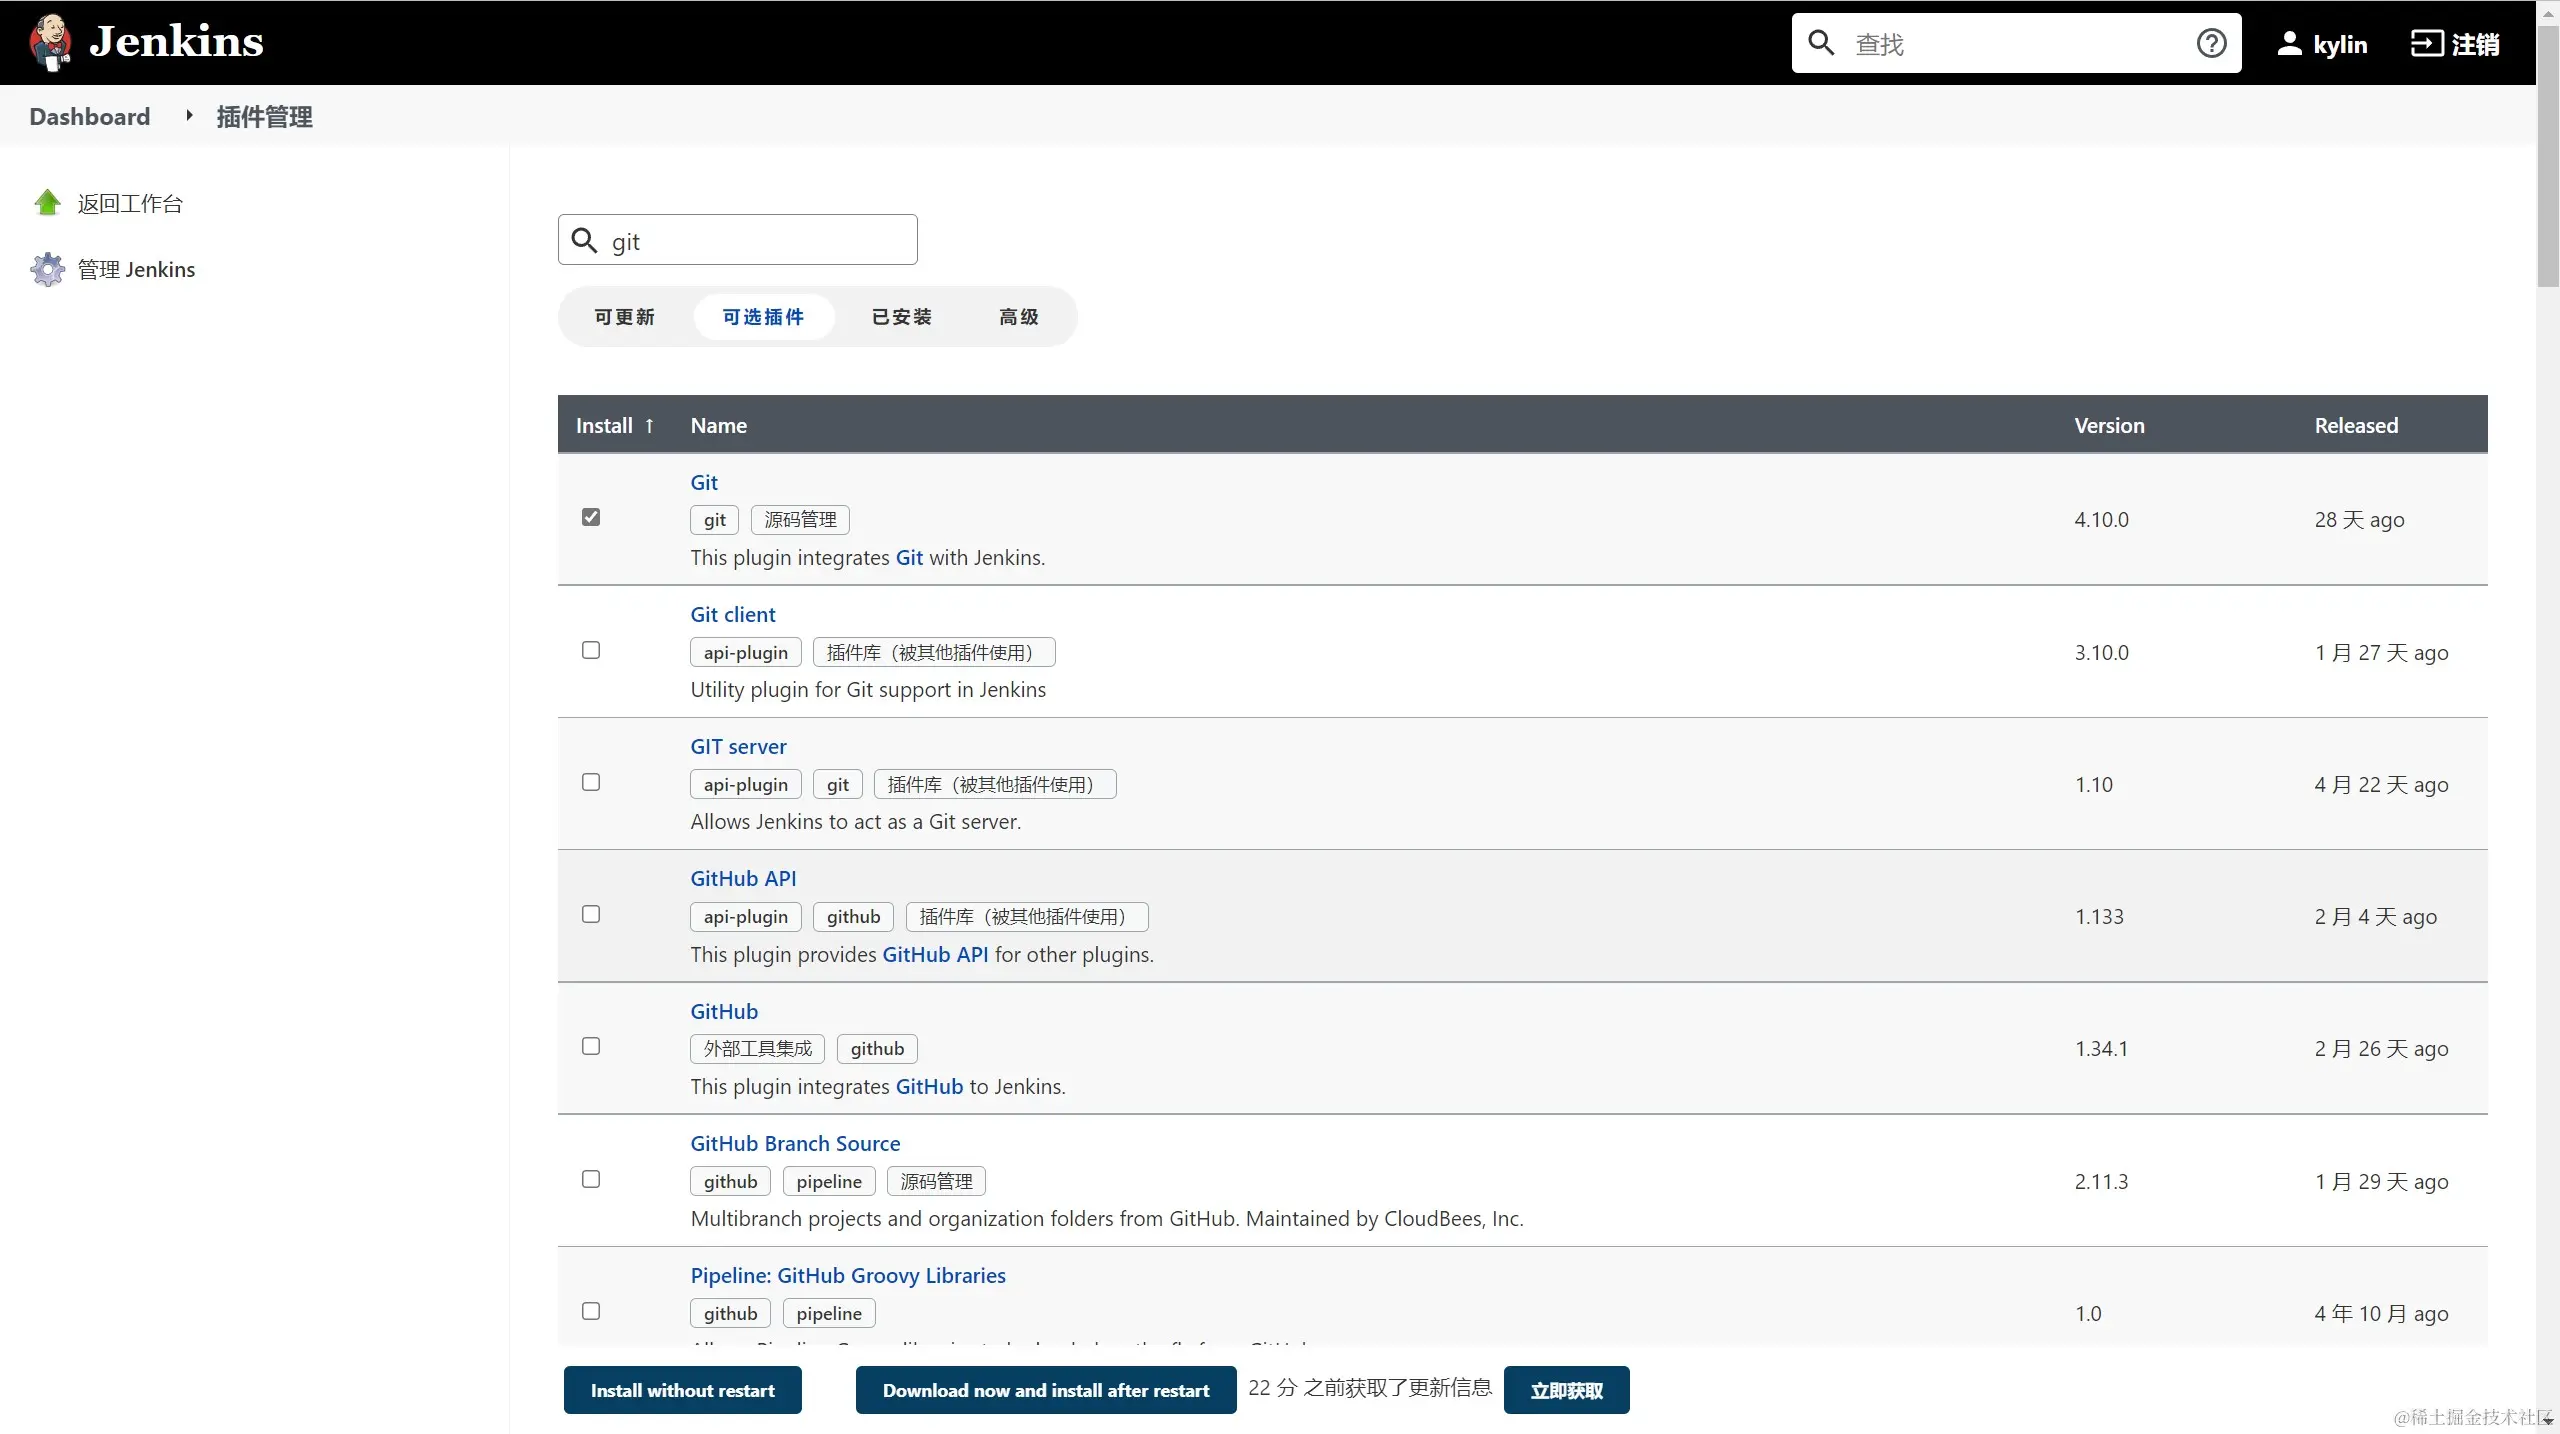Expand the breadcrumb arrow after Dashboard
Viewport: 2560px width, 1434px height.
[188, 116]
